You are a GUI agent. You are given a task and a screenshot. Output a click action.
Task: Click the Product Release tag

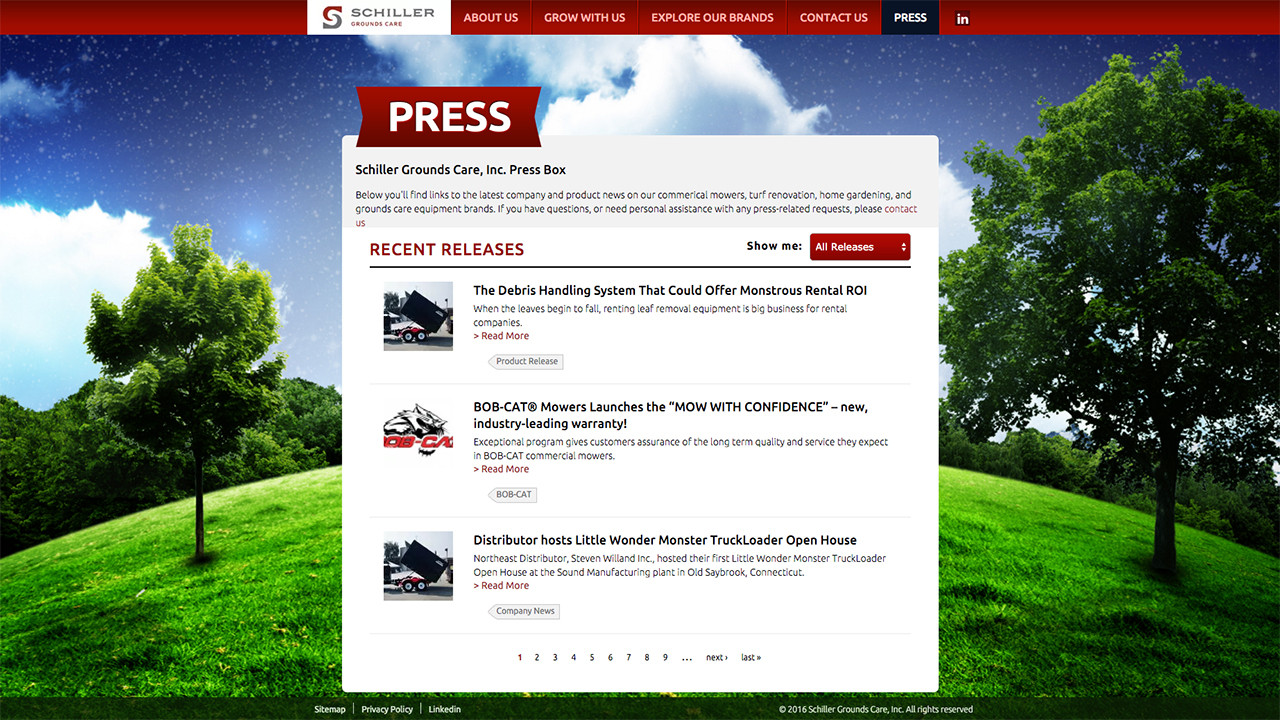[x=526, y=361]
